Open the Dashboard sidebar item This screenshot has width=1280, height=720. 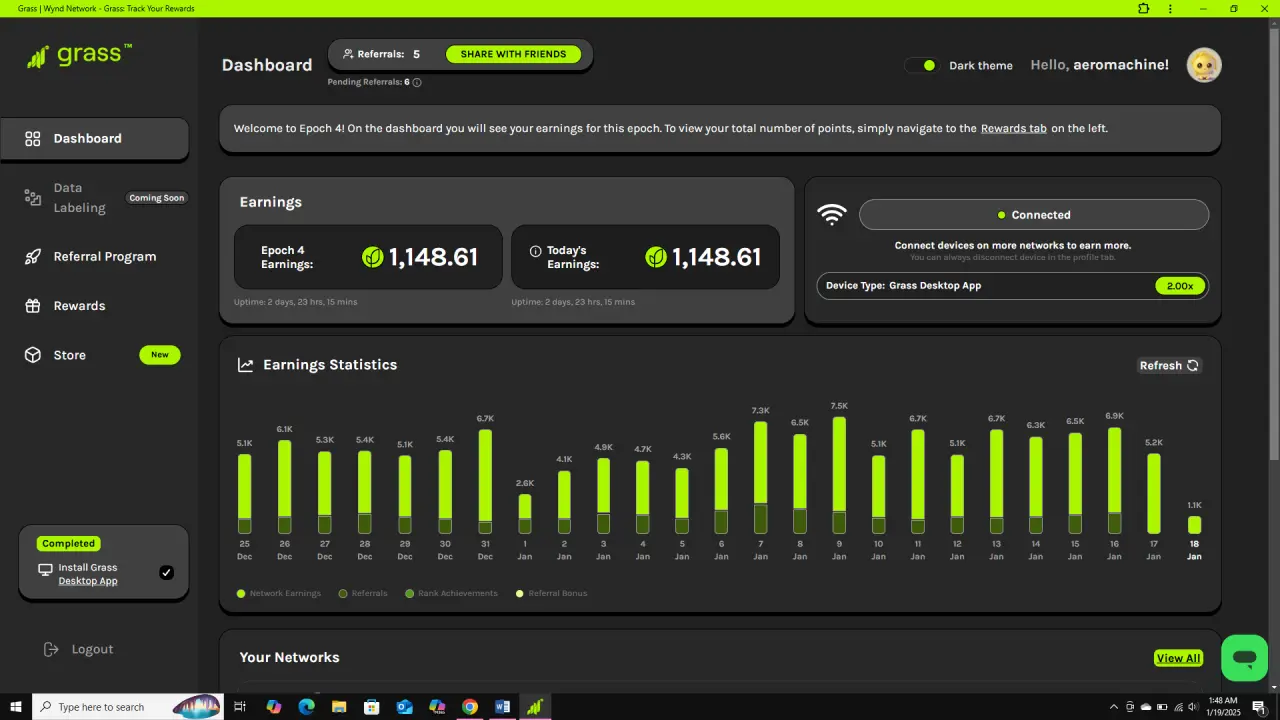[x=94, y=139]
